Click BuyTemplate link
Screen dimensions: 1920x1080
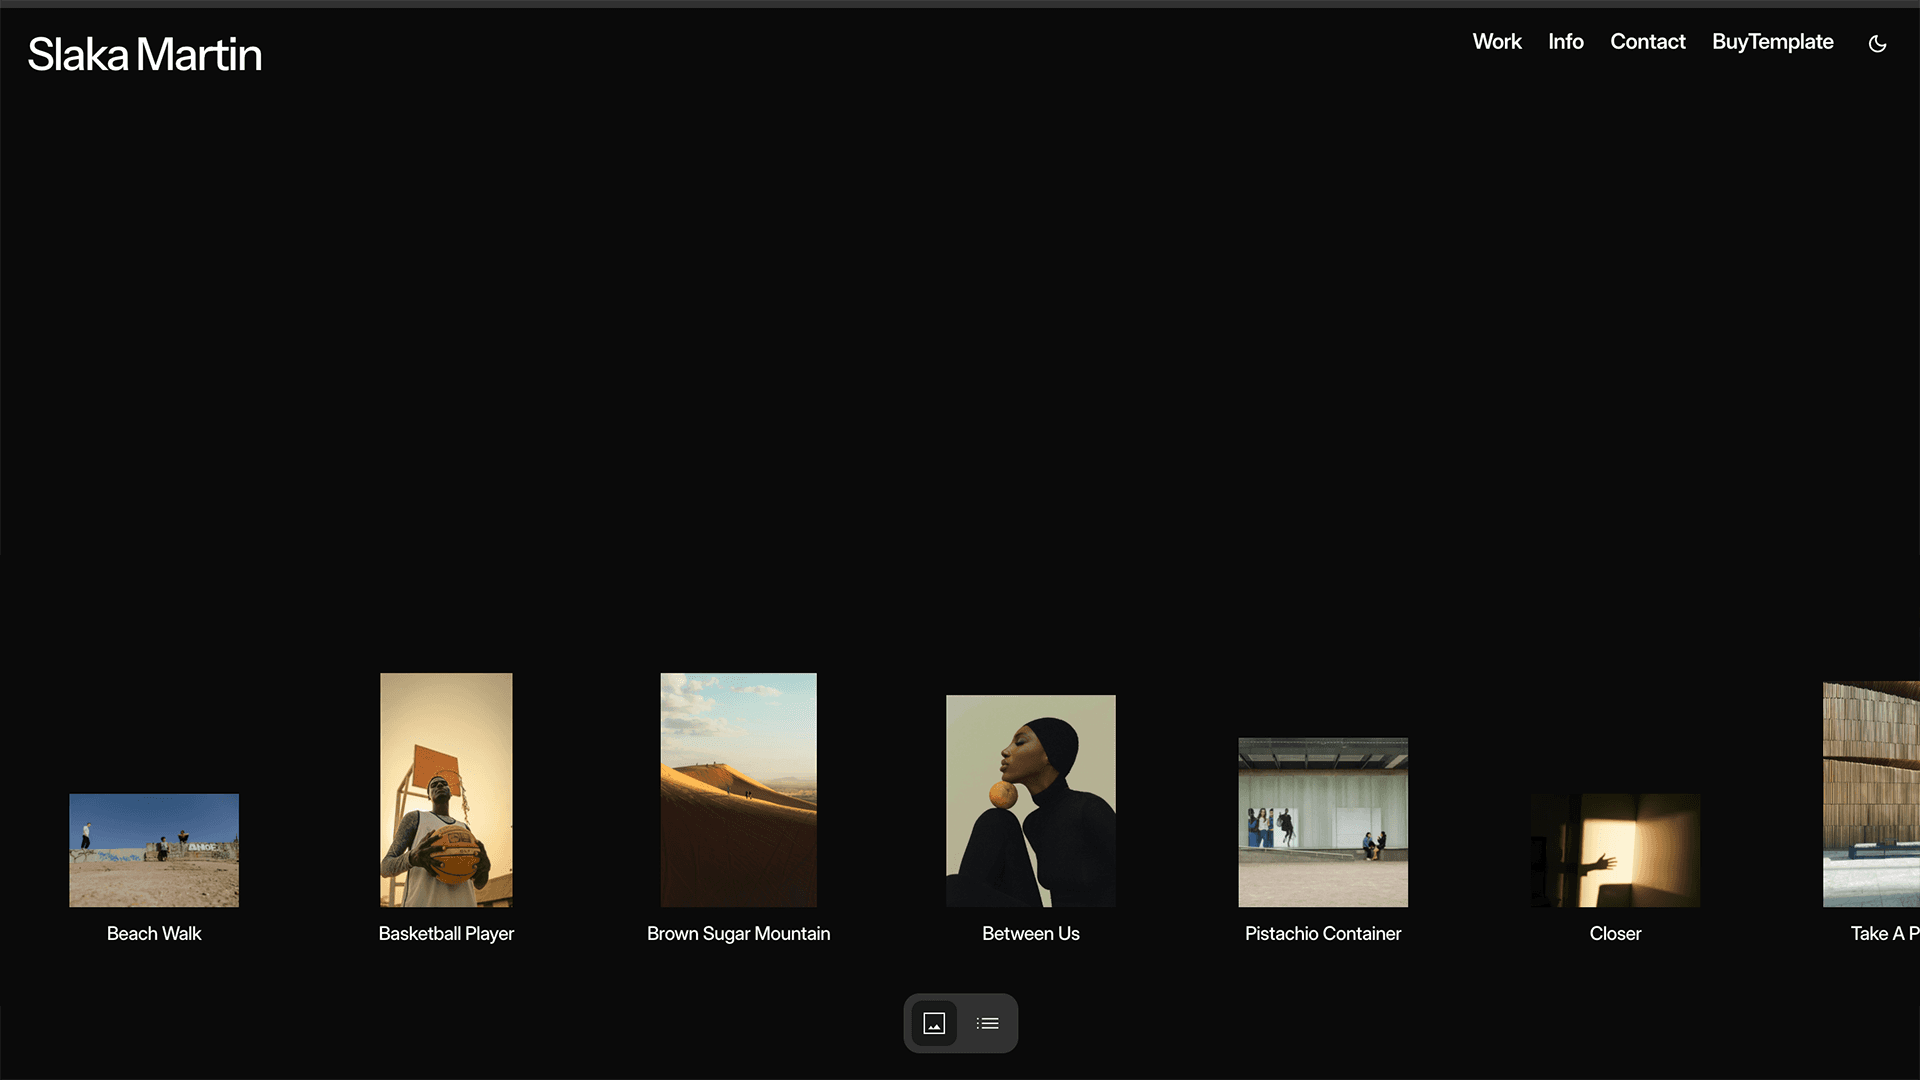click(x=1772, y=42)
